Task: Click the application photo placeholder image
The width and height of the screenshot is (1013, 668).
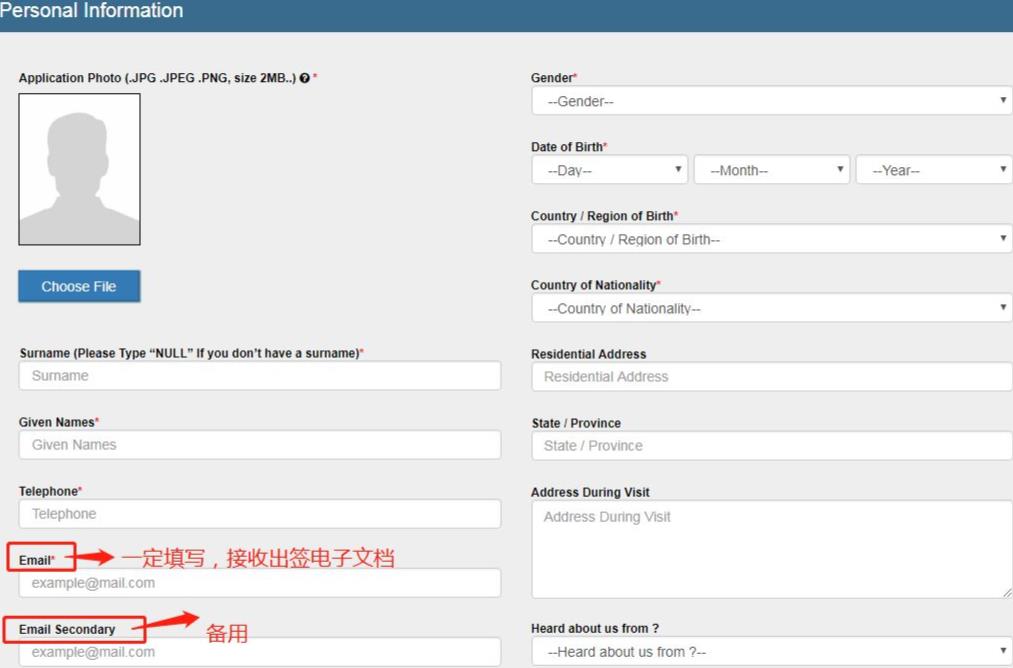Action: pos(79,169)
